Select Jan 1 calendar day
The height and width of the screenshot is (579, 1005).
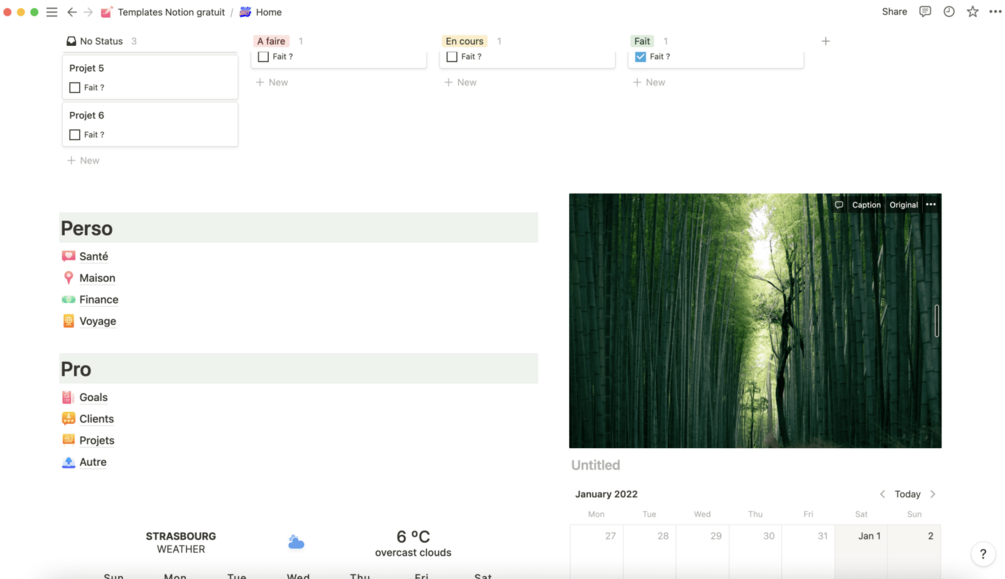tap(861, 551)
